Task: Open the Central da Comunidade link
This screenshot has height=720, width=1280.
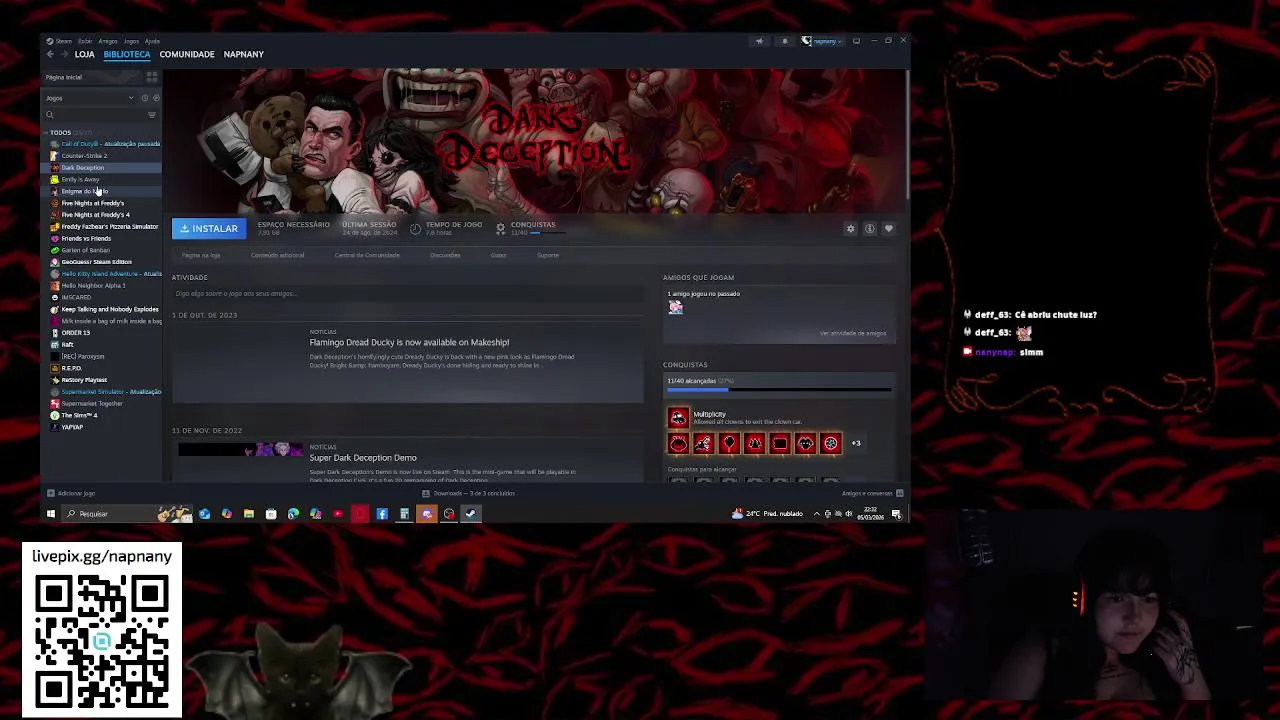Action: [x=367, y=255]
